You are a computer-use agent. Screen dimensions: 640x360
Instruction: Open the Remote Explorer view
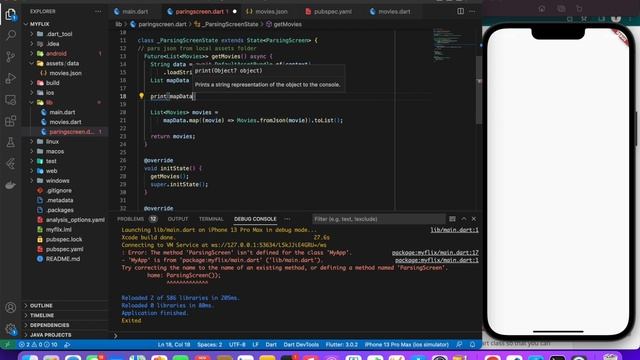tap(11, 100)
